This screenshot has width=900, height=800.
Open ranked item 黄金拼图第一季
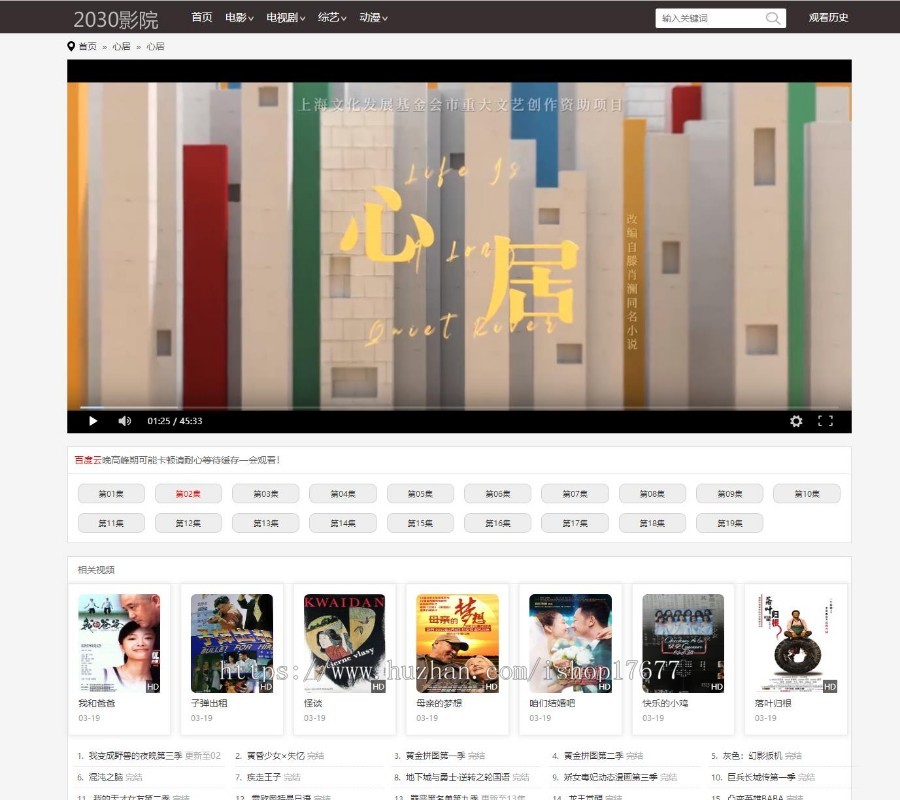[x=436, y=756]
